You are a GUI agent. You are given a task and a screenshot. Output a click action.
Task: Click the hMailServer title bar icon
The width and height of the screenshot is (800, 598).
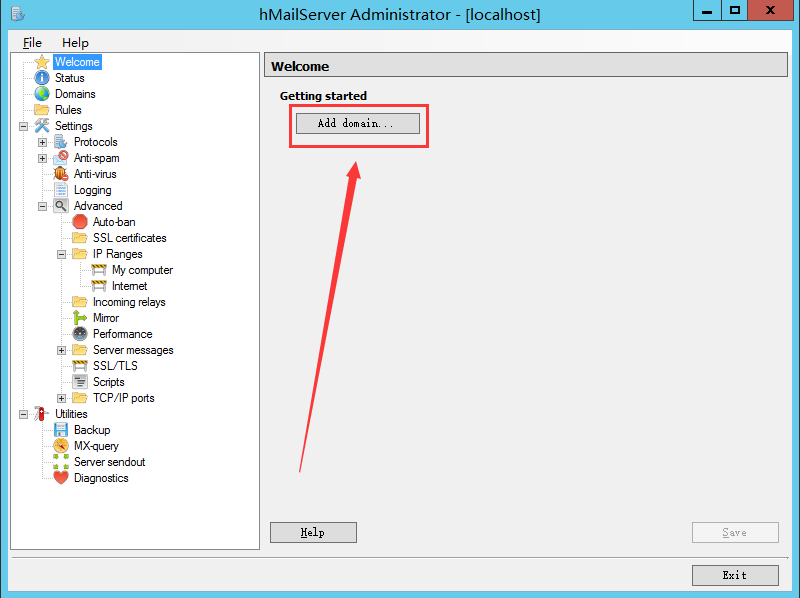(x=18, y=14)
